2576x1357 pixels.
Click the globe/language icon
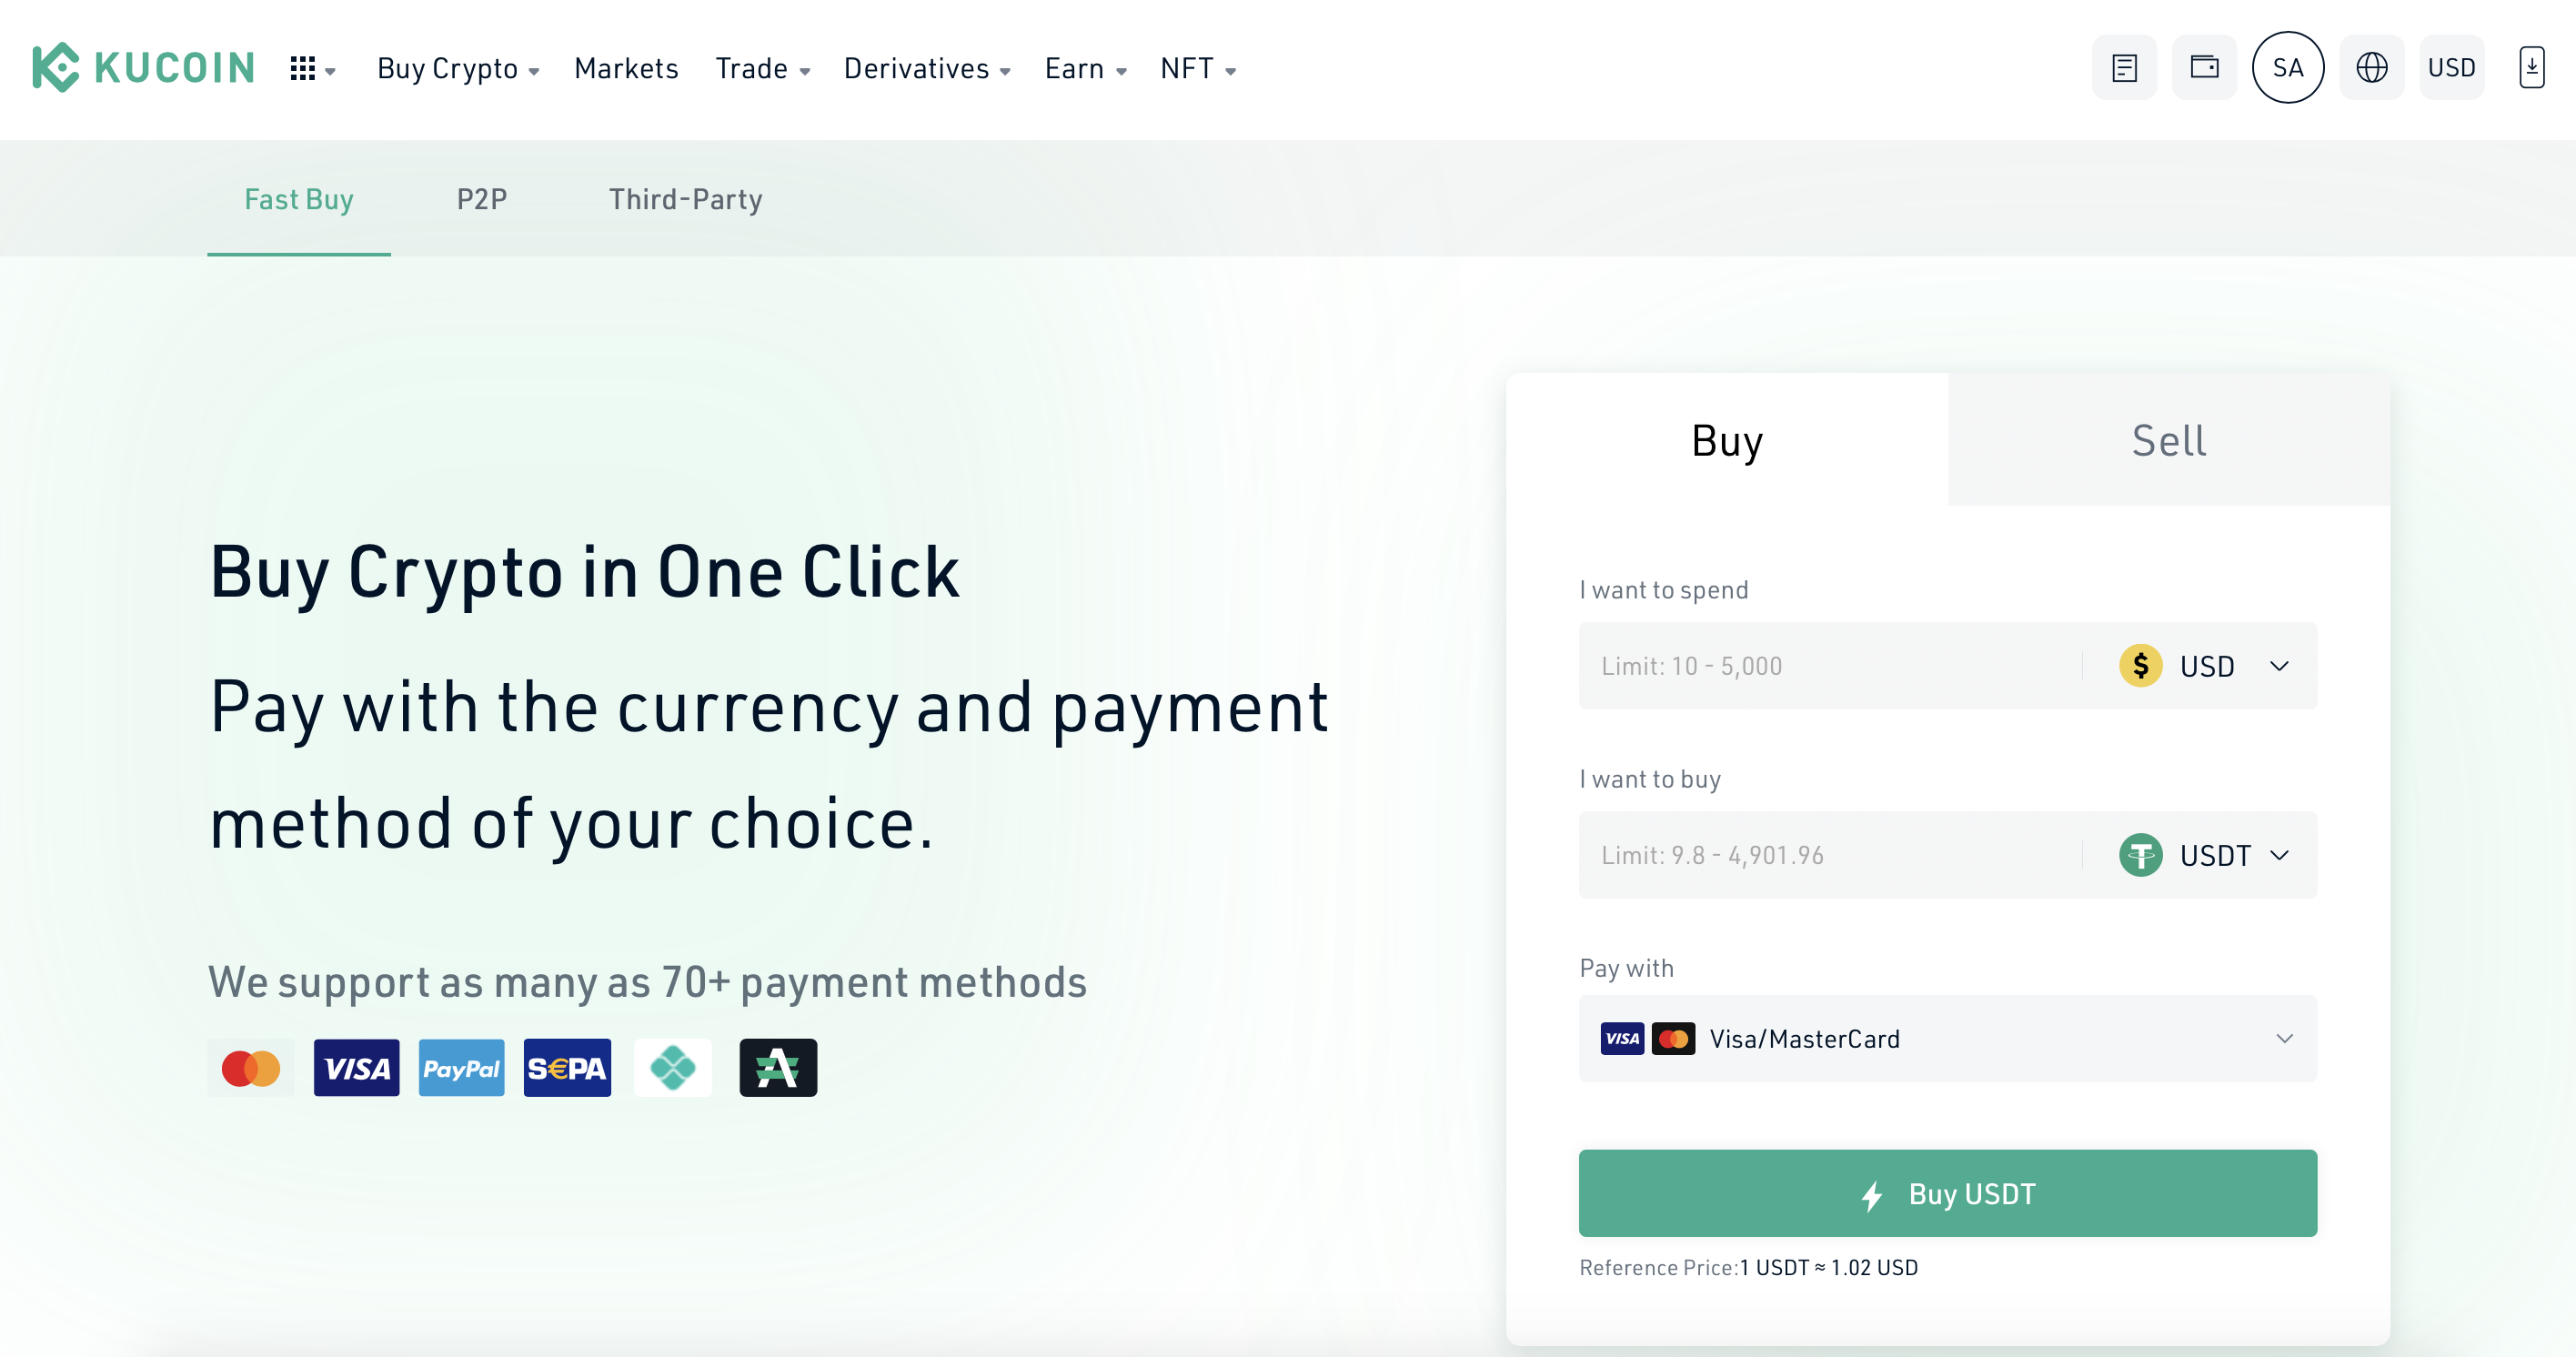(2370, 68)
